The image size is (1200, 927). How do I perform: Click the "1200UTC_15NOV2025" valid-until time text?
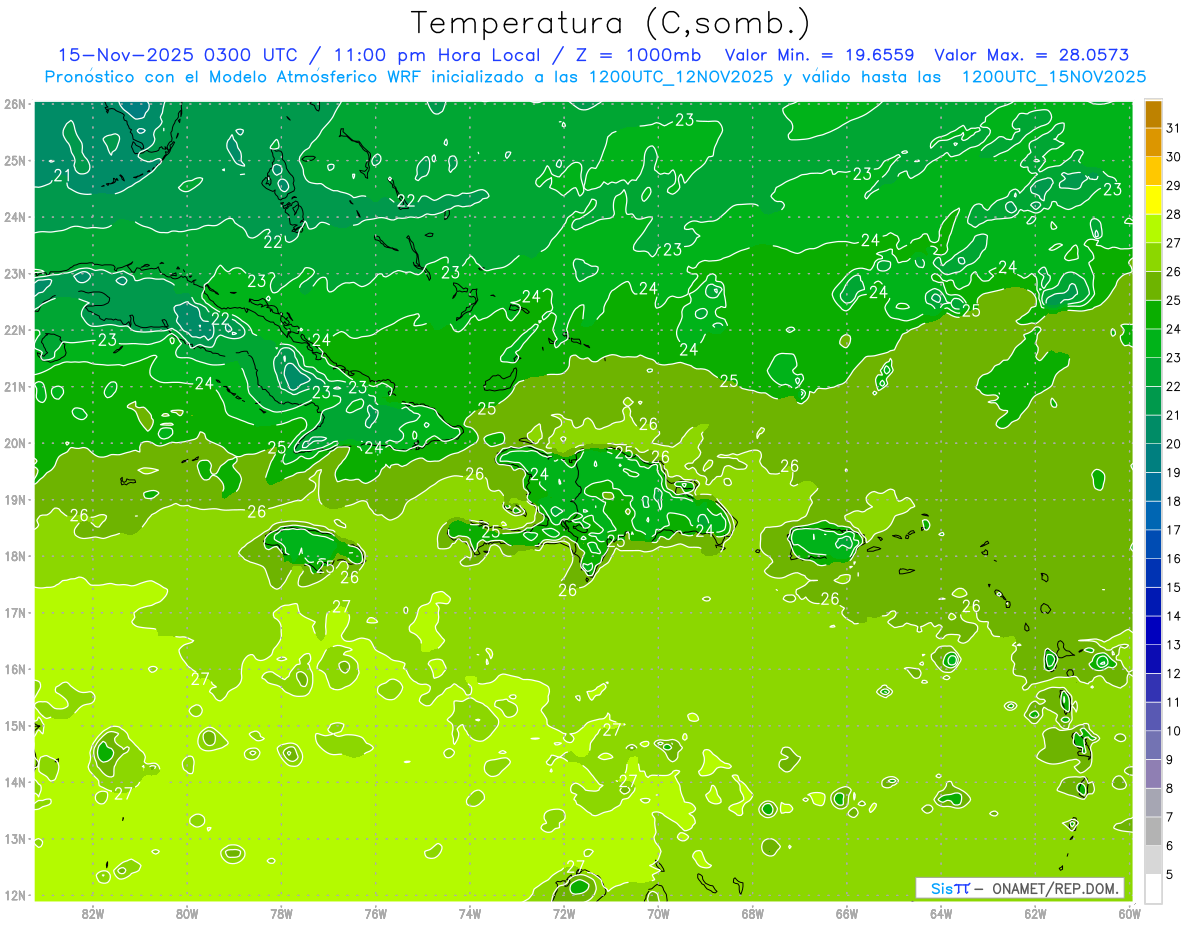1054,77
